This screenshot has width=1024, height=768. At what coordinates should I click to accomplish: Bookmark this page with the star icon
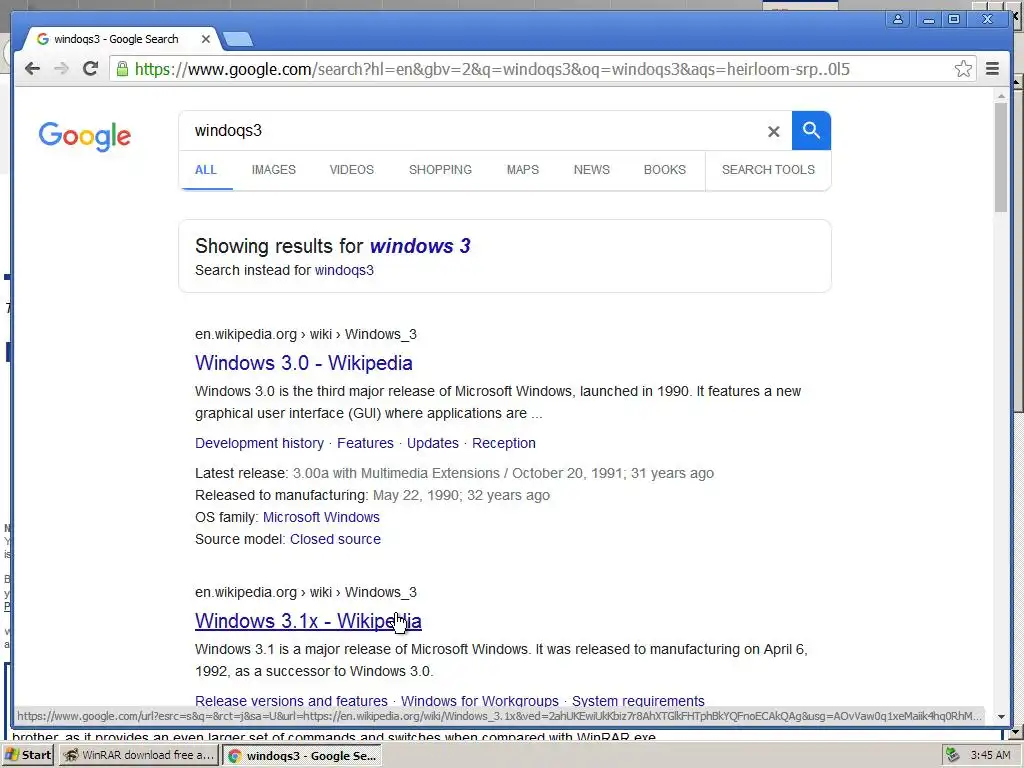[963, 69]
